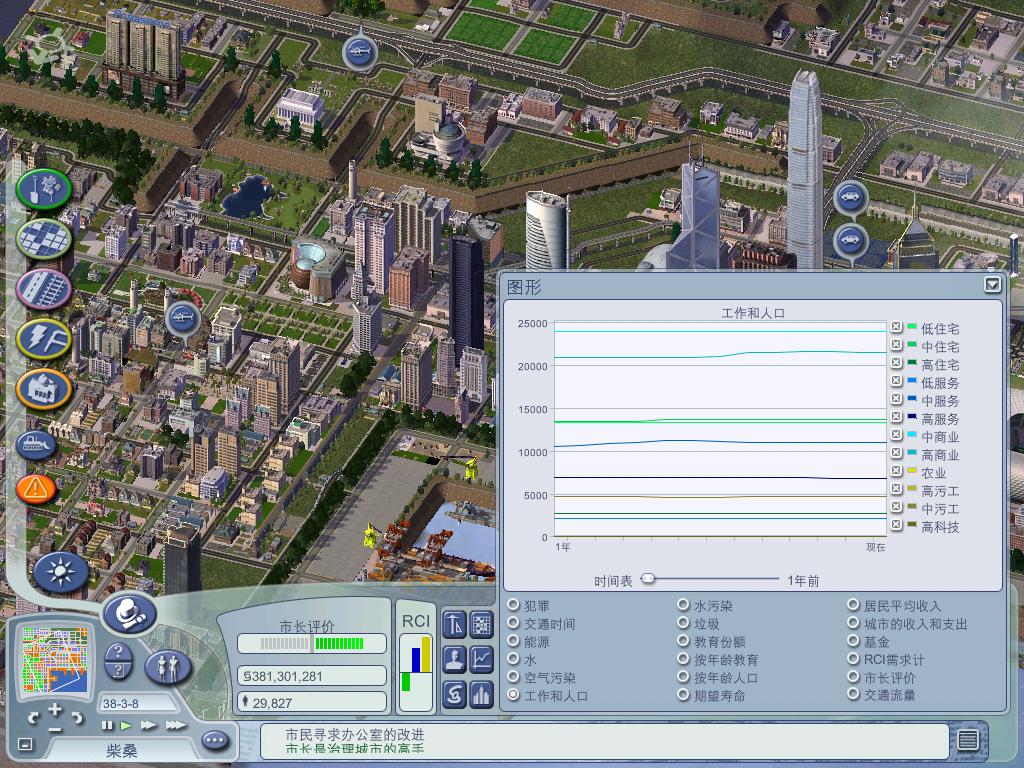Toggle the 高科技 graph line checkbox

pyautogui.click(x=896, y=524)
